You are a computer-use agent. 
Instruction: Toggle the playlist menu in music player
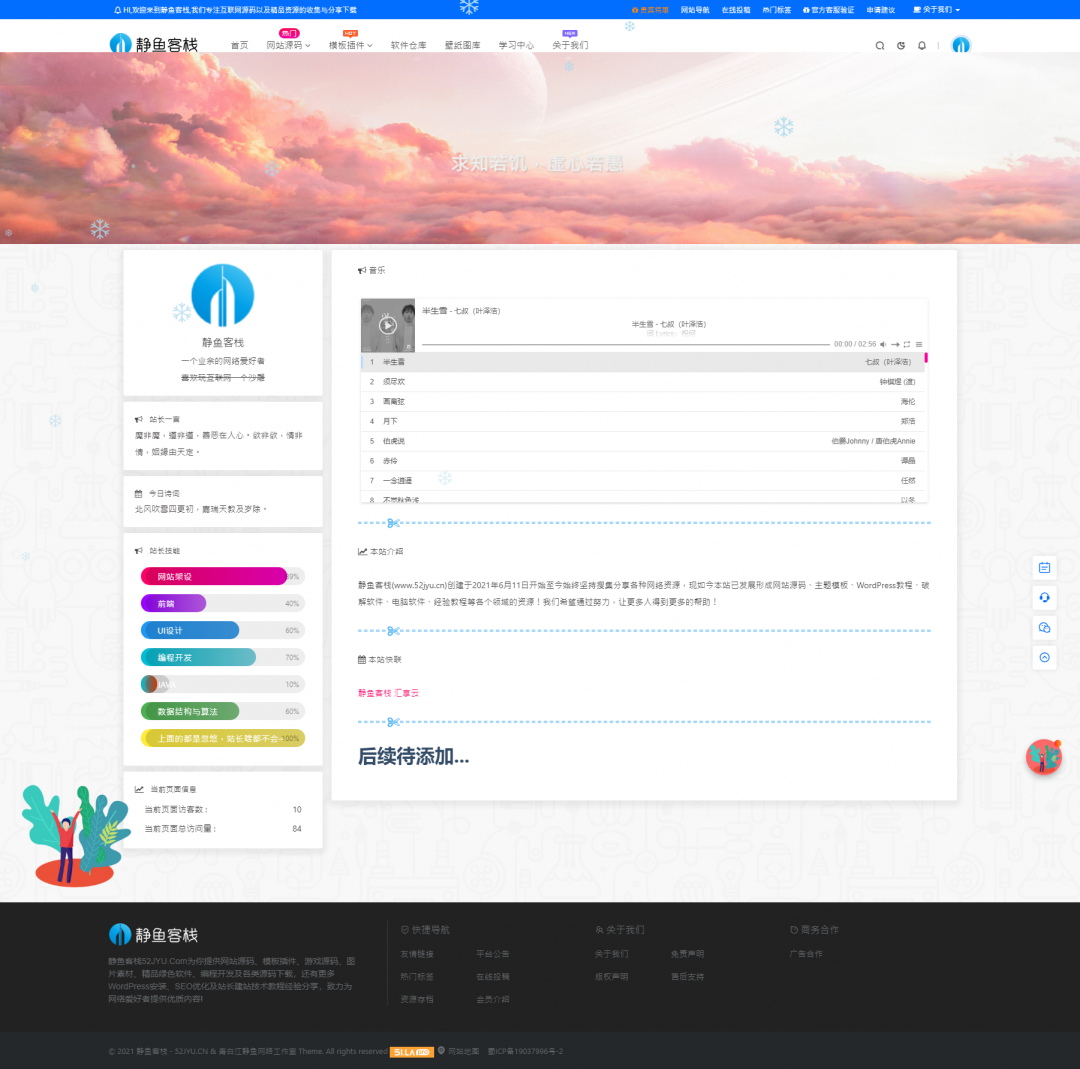(919, 344)
